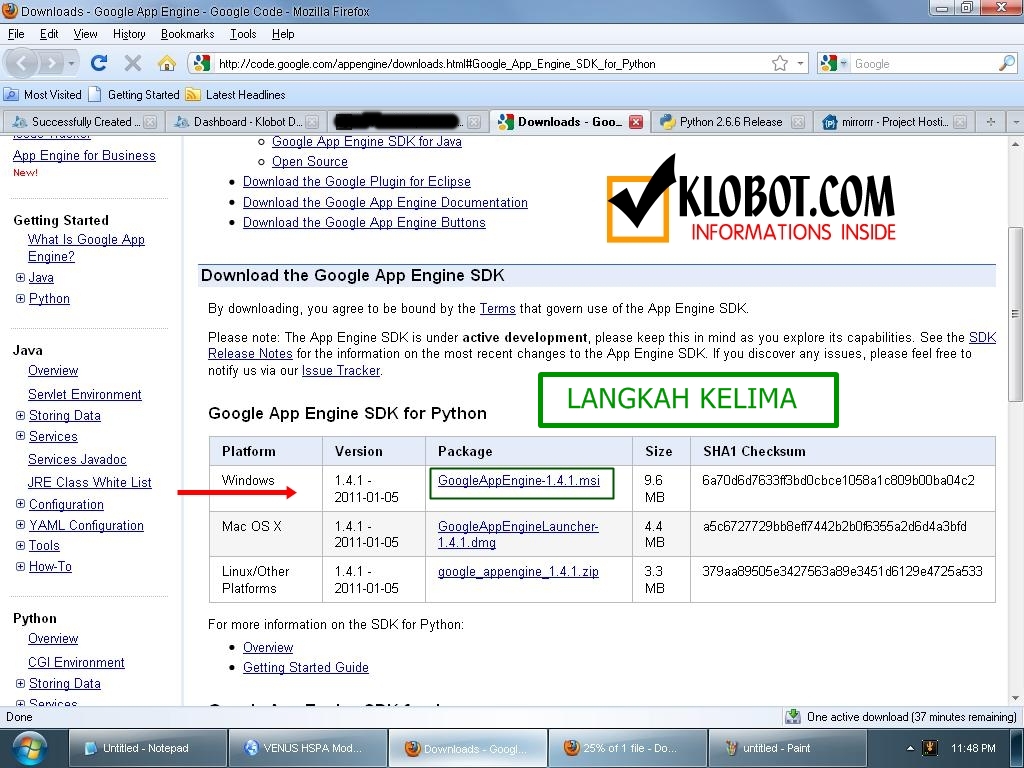
Task: Open the Edit menu
Action: (49, 34)
